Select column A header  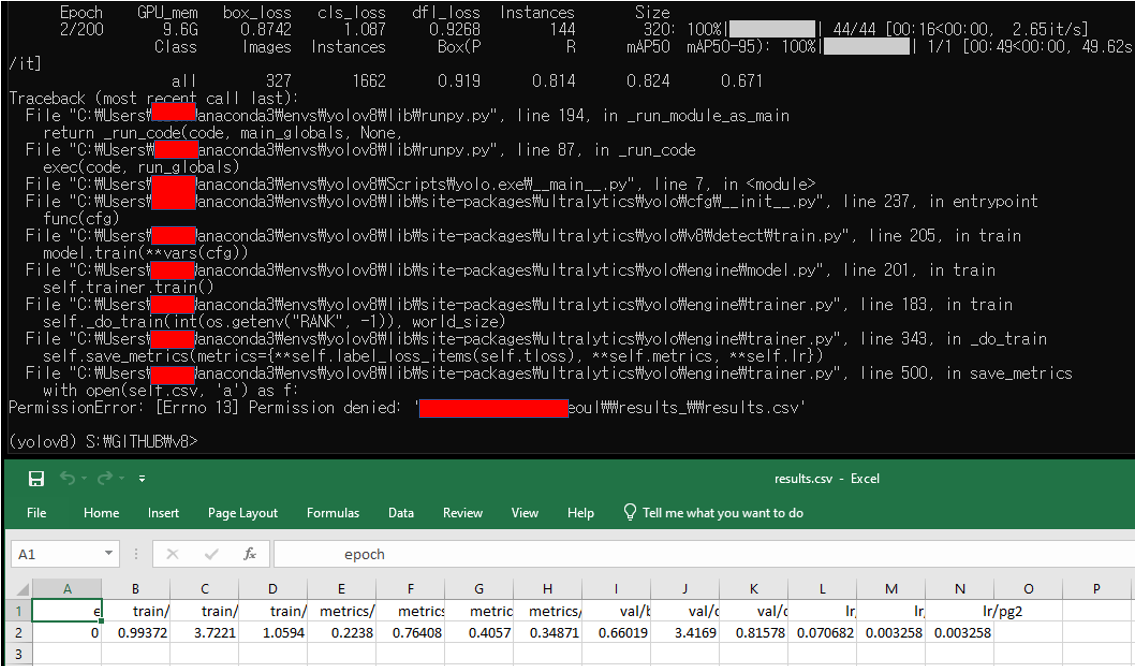coord(67,588)
